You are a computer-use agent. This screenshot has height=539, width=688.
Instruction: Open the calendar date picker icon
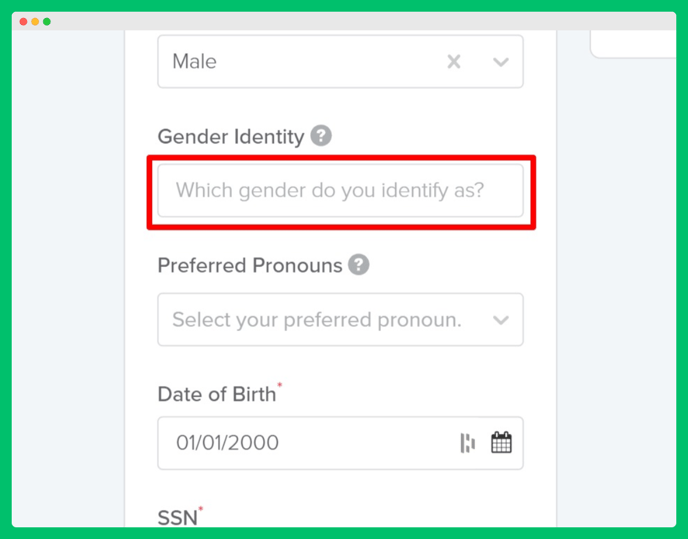click(501, 442)
